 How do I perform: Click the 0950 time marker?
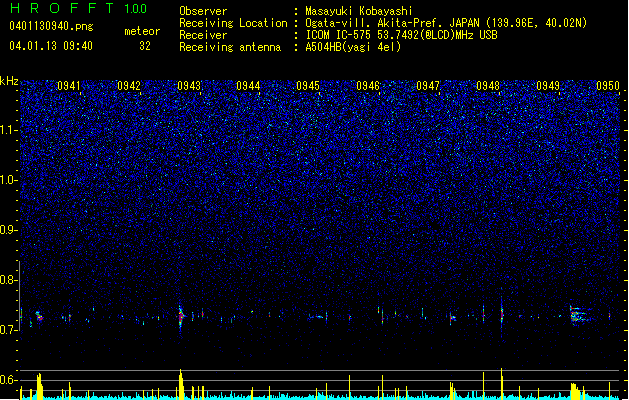click(x=608, y=86)
